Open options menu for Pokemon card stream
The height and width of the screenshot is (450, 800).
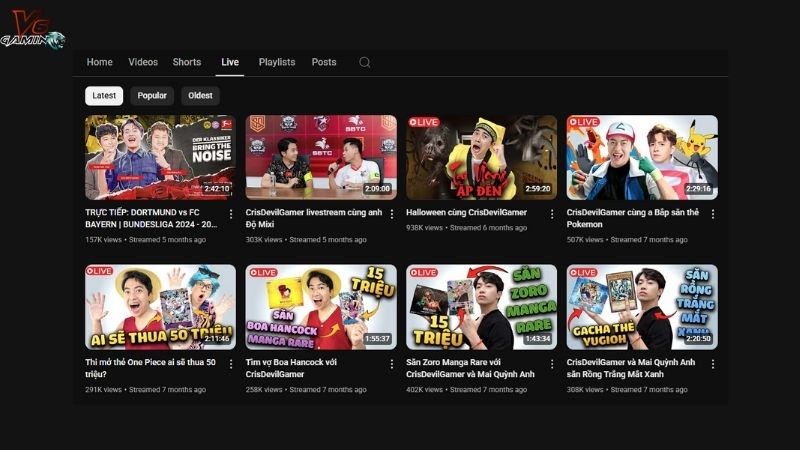pyautogui.click(x=713, y=214)
